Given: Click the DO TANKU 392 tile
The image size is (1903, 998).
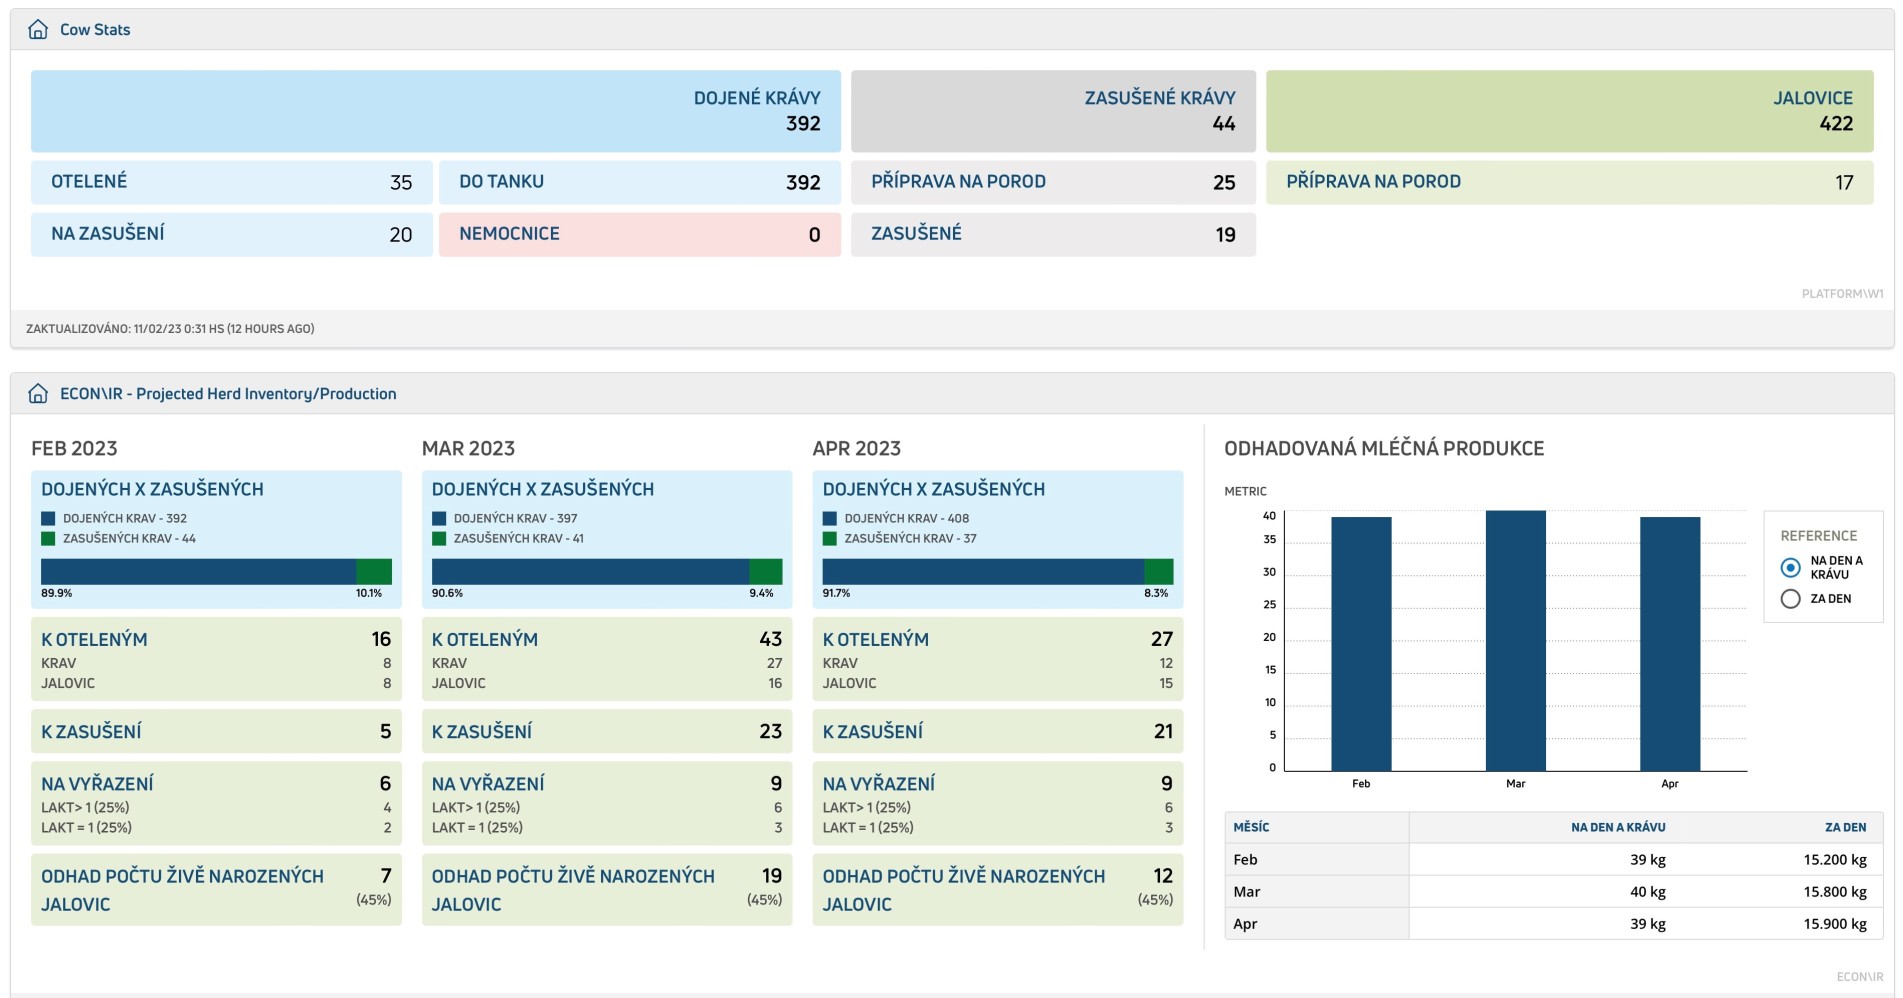Looking at the screenshot, I should (x=640, y=182).
